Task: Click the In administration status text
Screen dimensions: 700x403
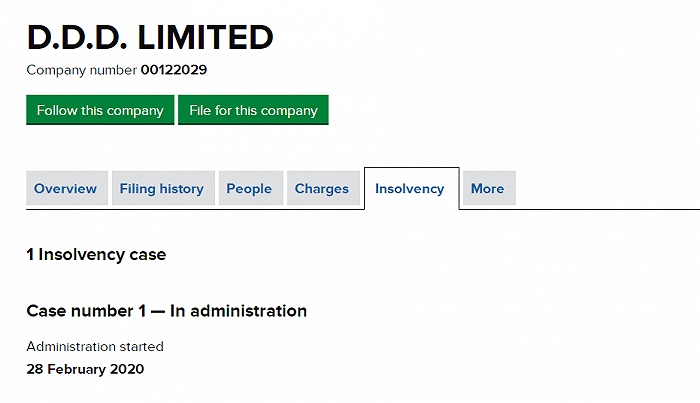Action: click(x=238, y=311)
